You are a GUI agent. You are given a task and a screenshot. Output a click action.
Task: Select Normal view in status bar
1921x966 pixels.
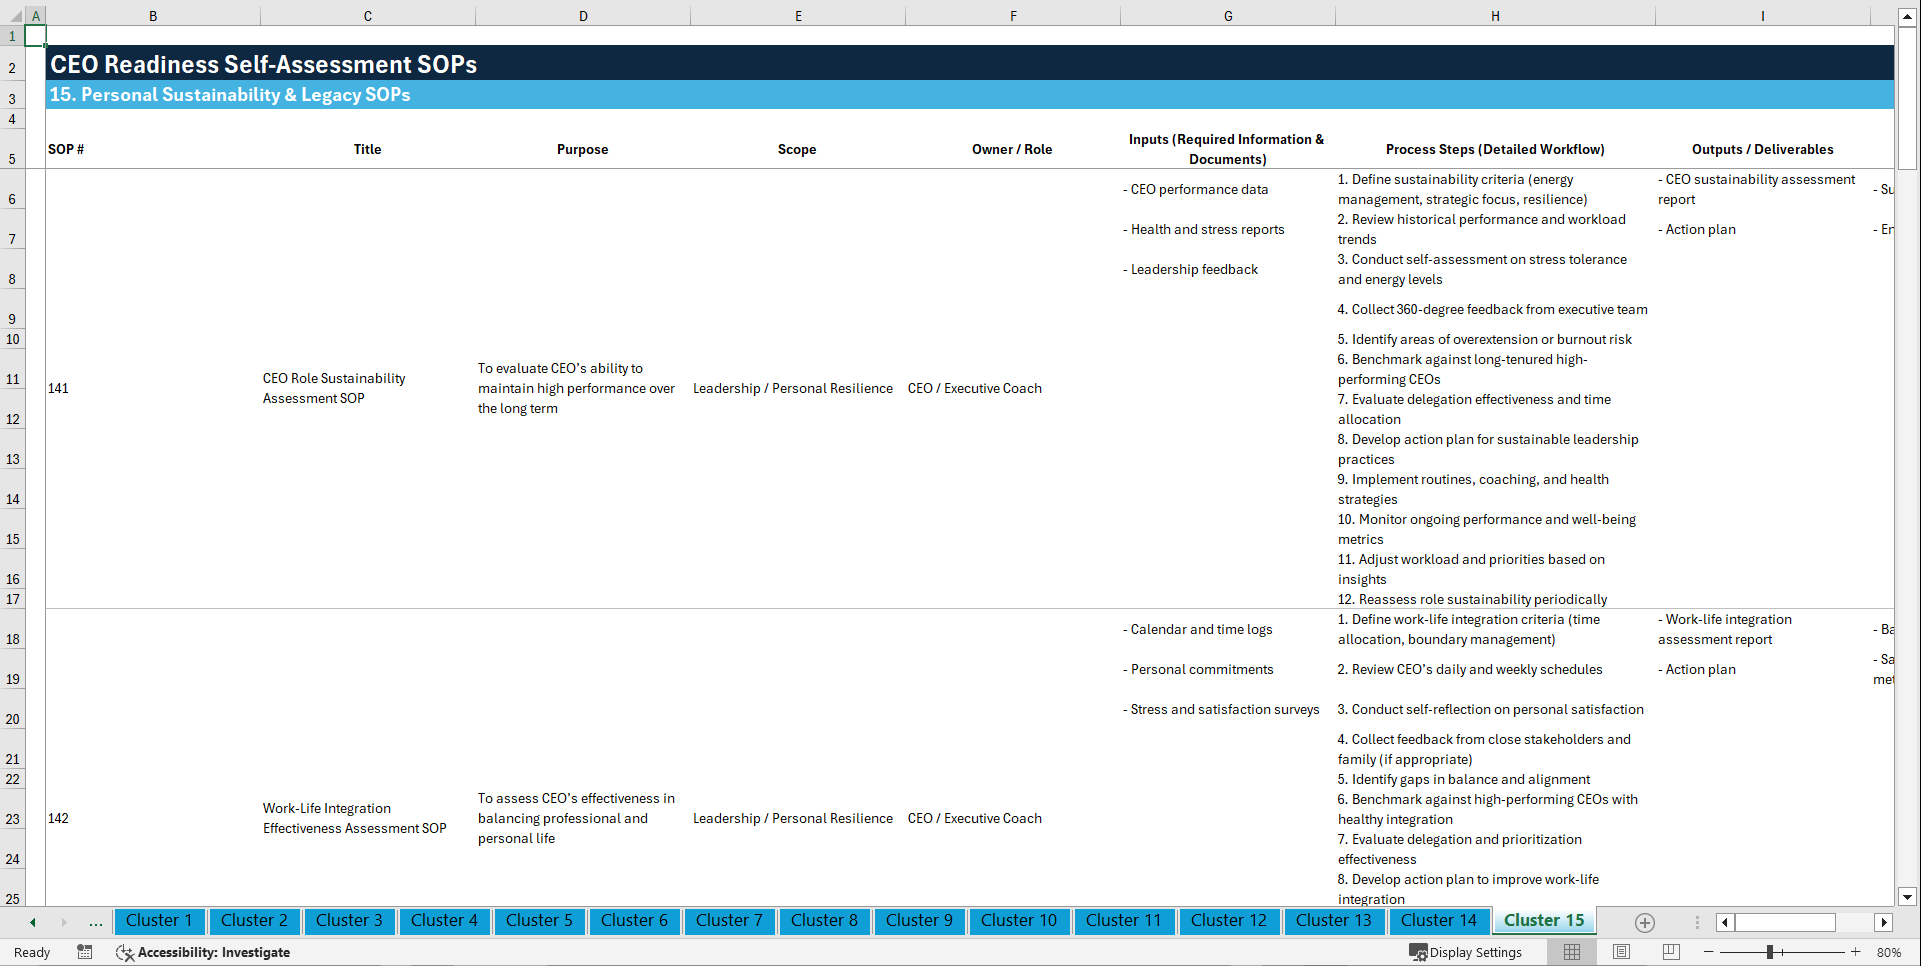pos(1571,952)
